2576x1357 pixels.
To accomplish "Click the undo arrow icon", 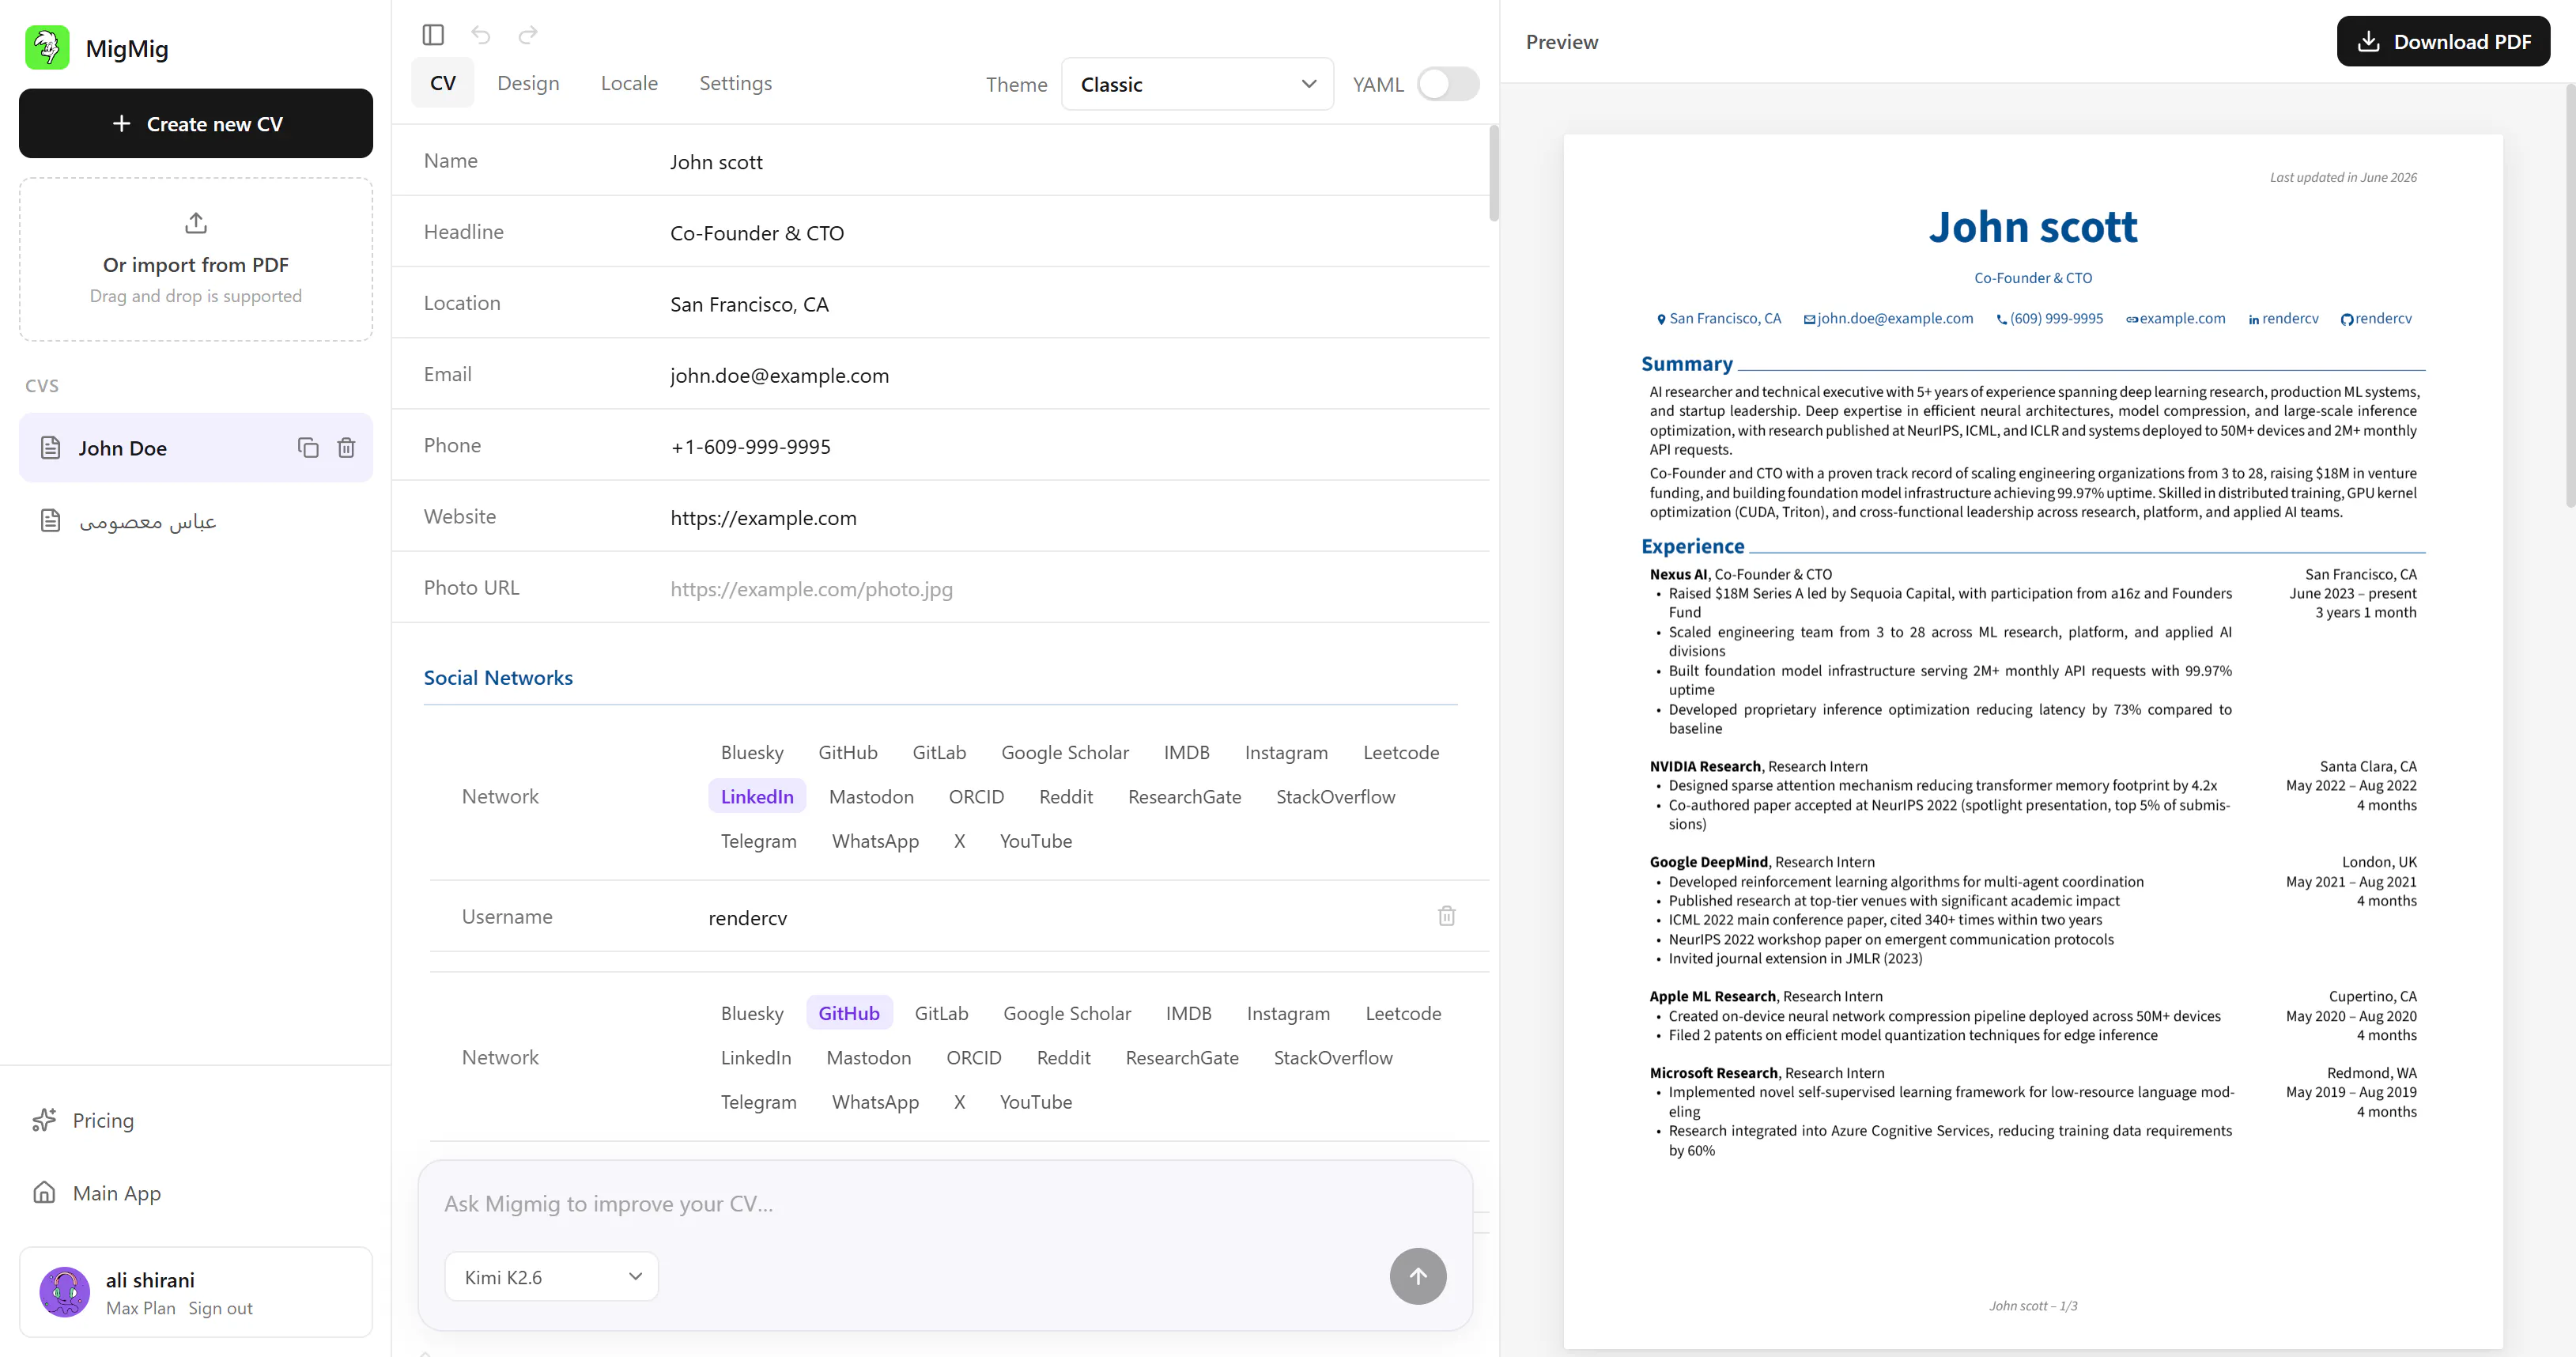I will coord(481,35).
